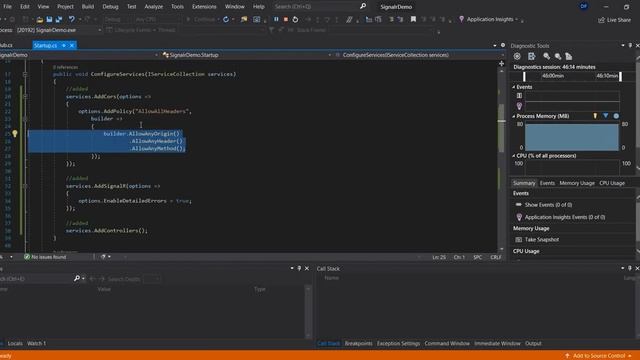
Task: Click the split editor icon above scrollbar
Action: [501, 63]
